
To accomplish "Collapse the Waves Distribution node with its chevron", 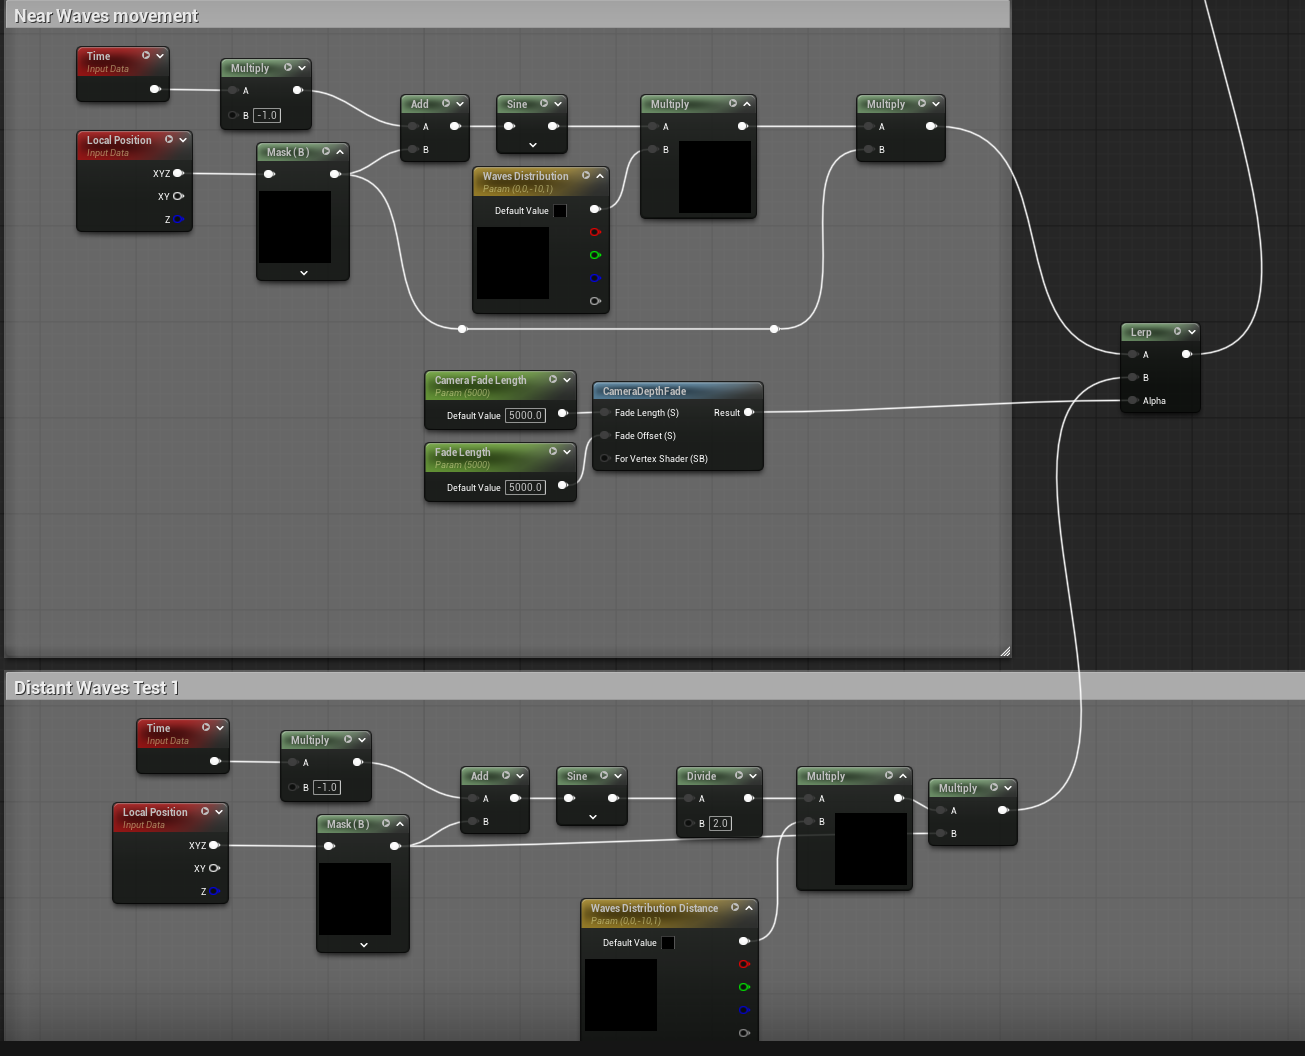I will coord(600,176).
